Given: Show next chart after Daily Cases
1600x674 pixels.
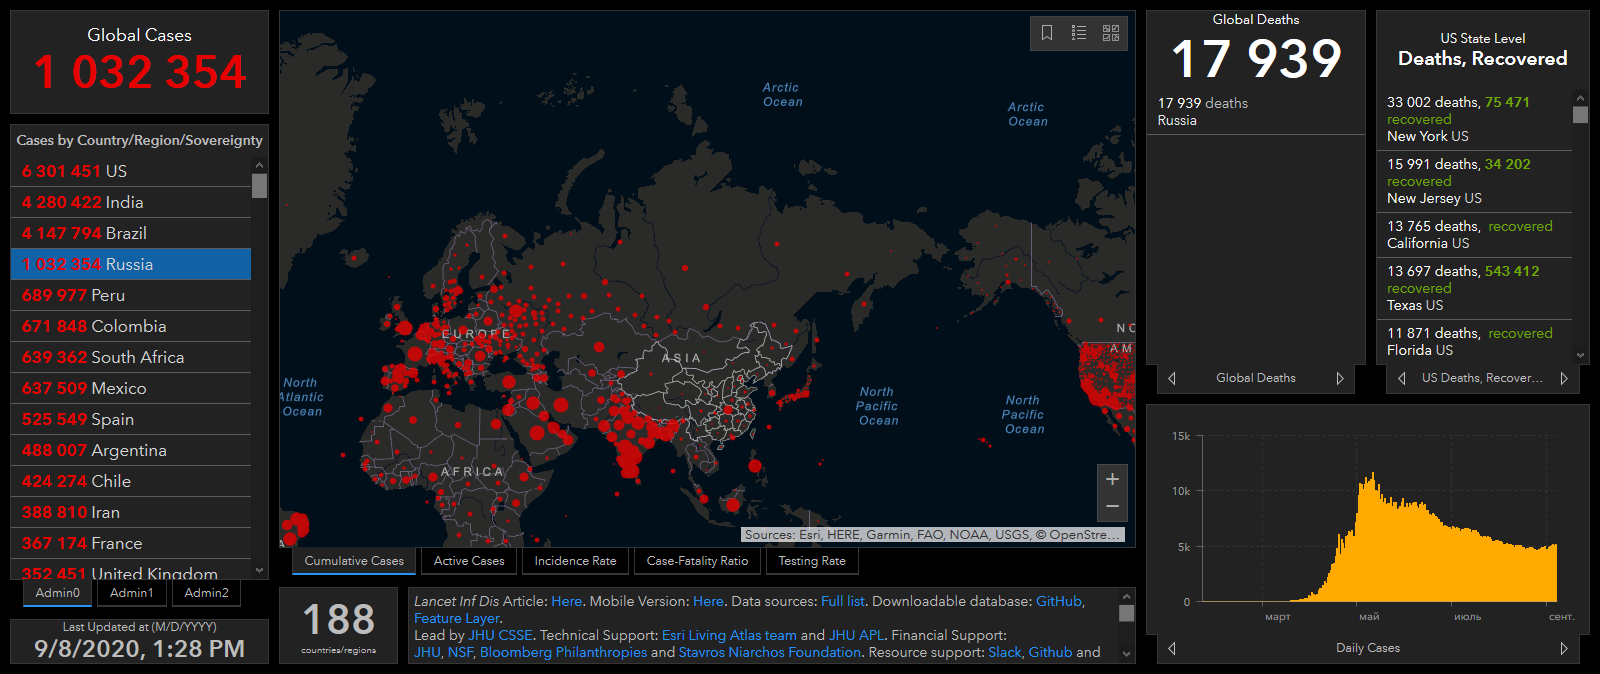Looking at the screenshot, I should click(1564, 648).
